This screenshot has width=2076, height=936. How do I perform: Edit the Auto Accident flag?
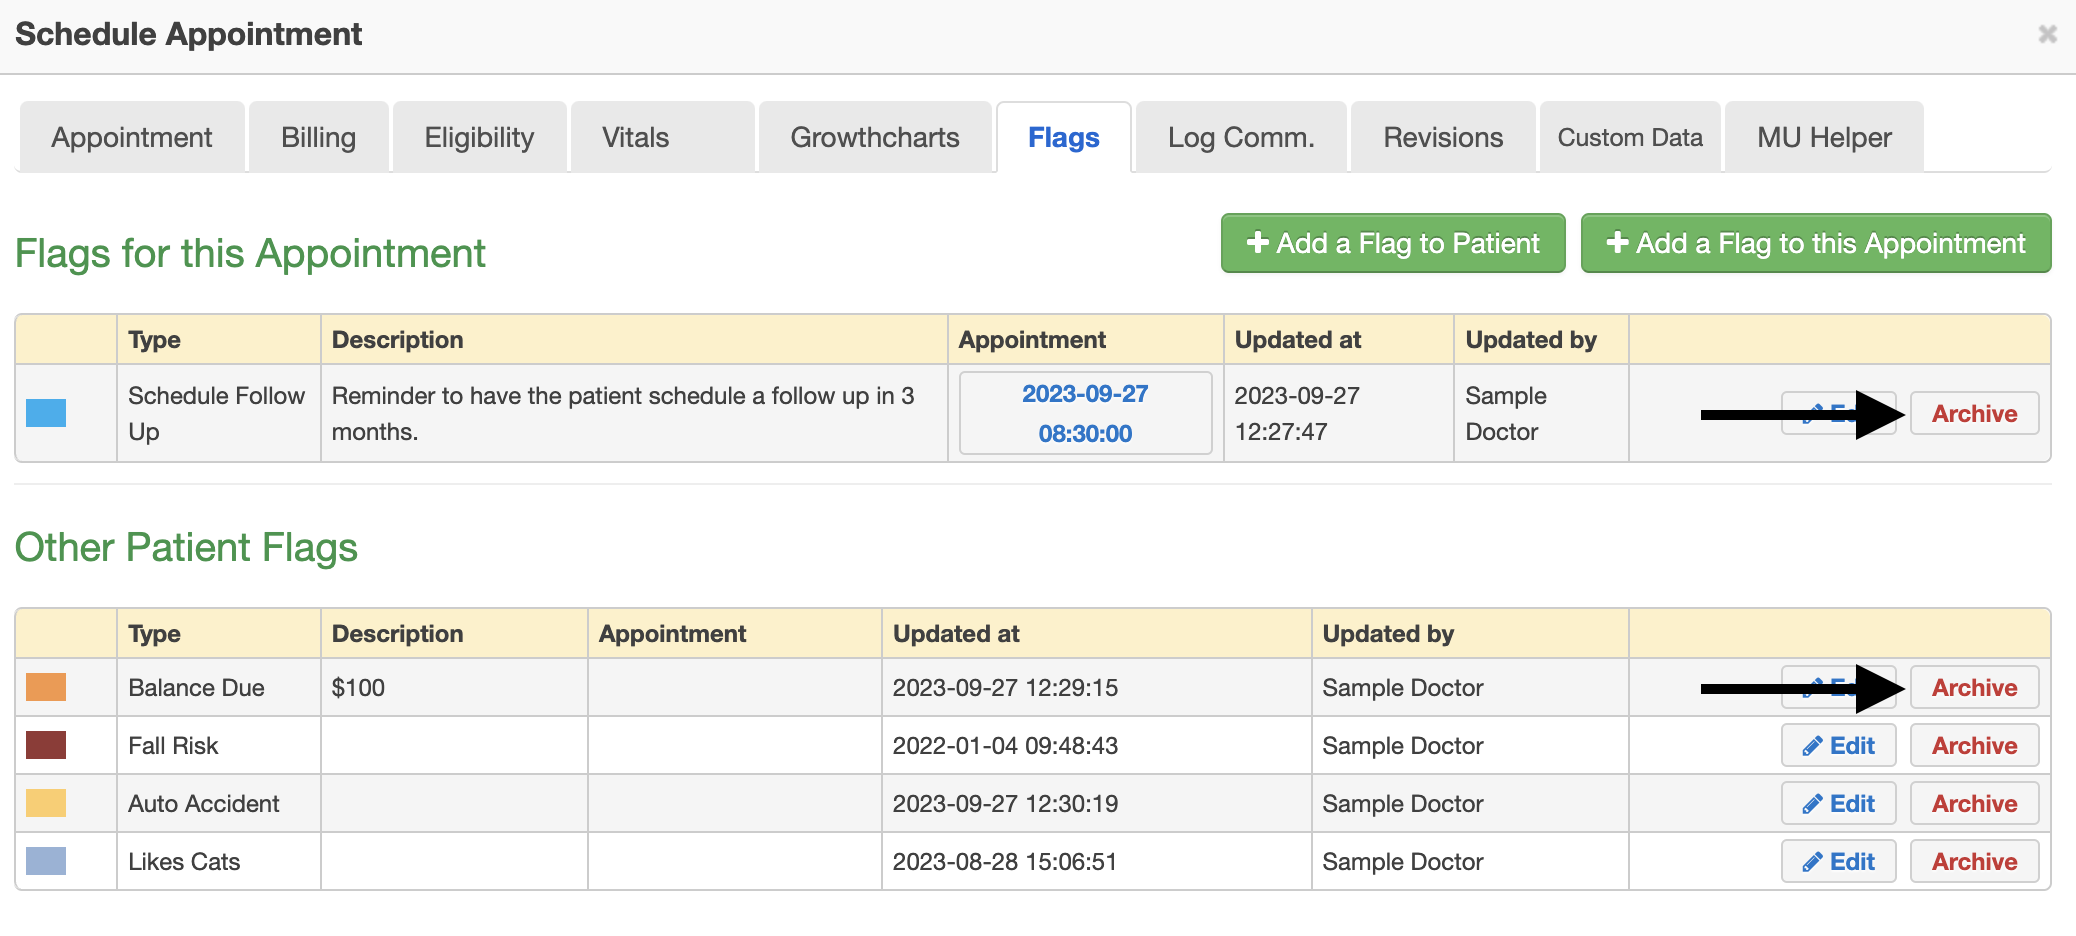point(1838,803)
